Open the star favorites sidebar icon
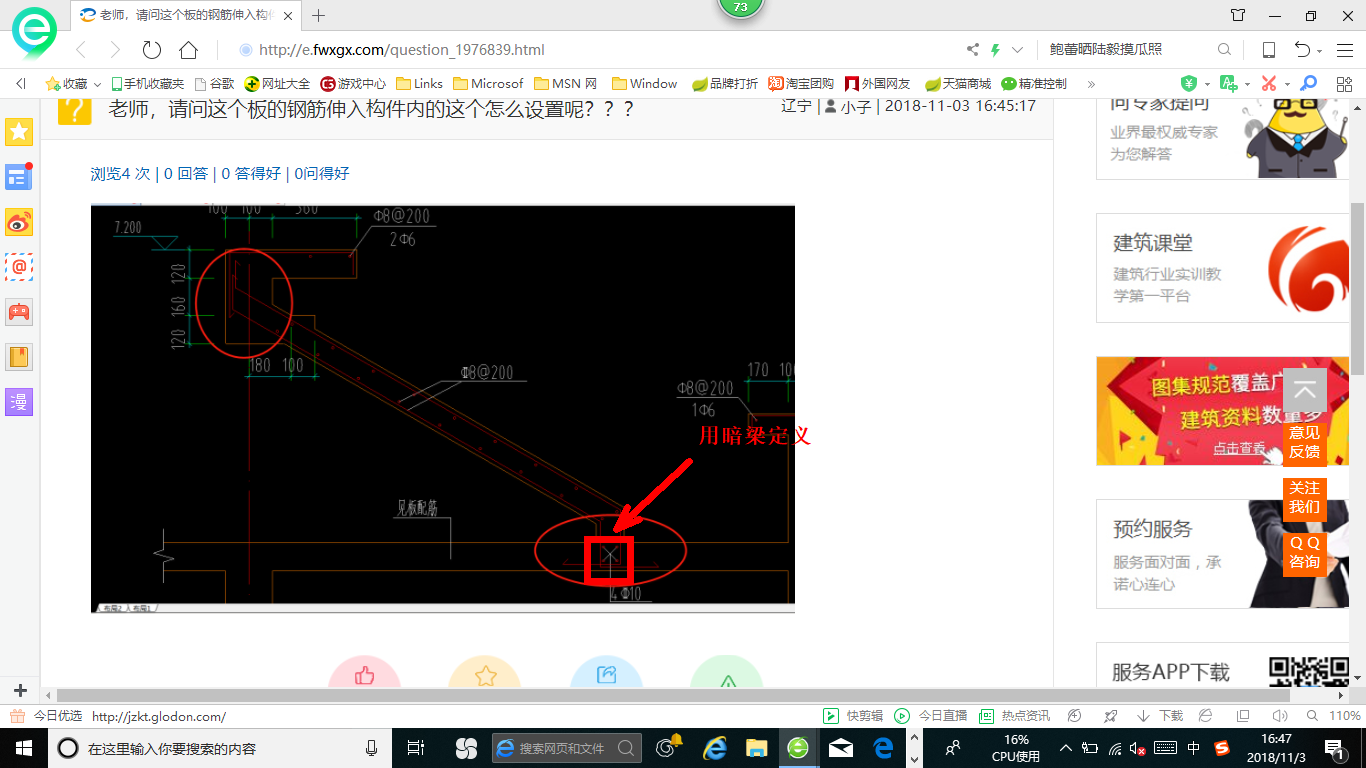 pos(19,131)
